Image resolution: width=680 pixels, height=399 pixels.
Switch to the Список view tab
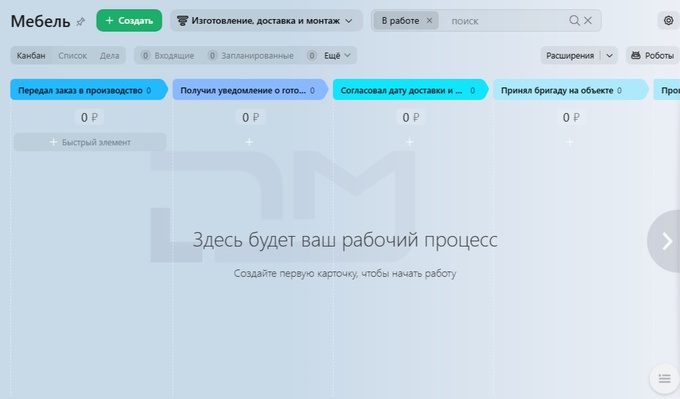[72, 56]
